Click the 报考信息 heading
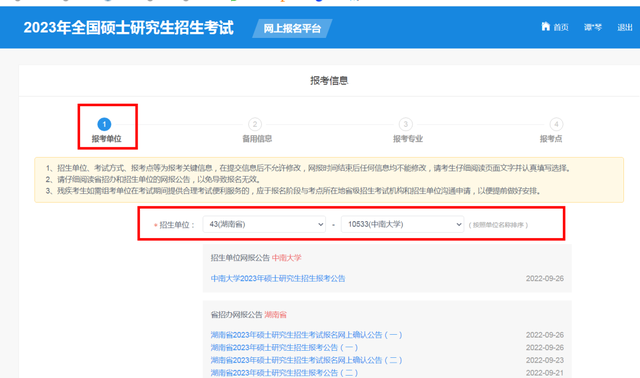Viewport: 640px width, 378px height. click(x=329, y=80)
